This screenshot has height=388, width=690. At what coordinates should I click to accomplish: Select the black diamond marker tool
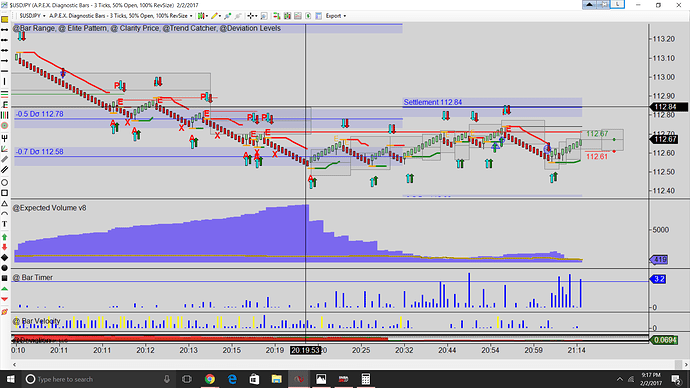[x=4, y=257]
